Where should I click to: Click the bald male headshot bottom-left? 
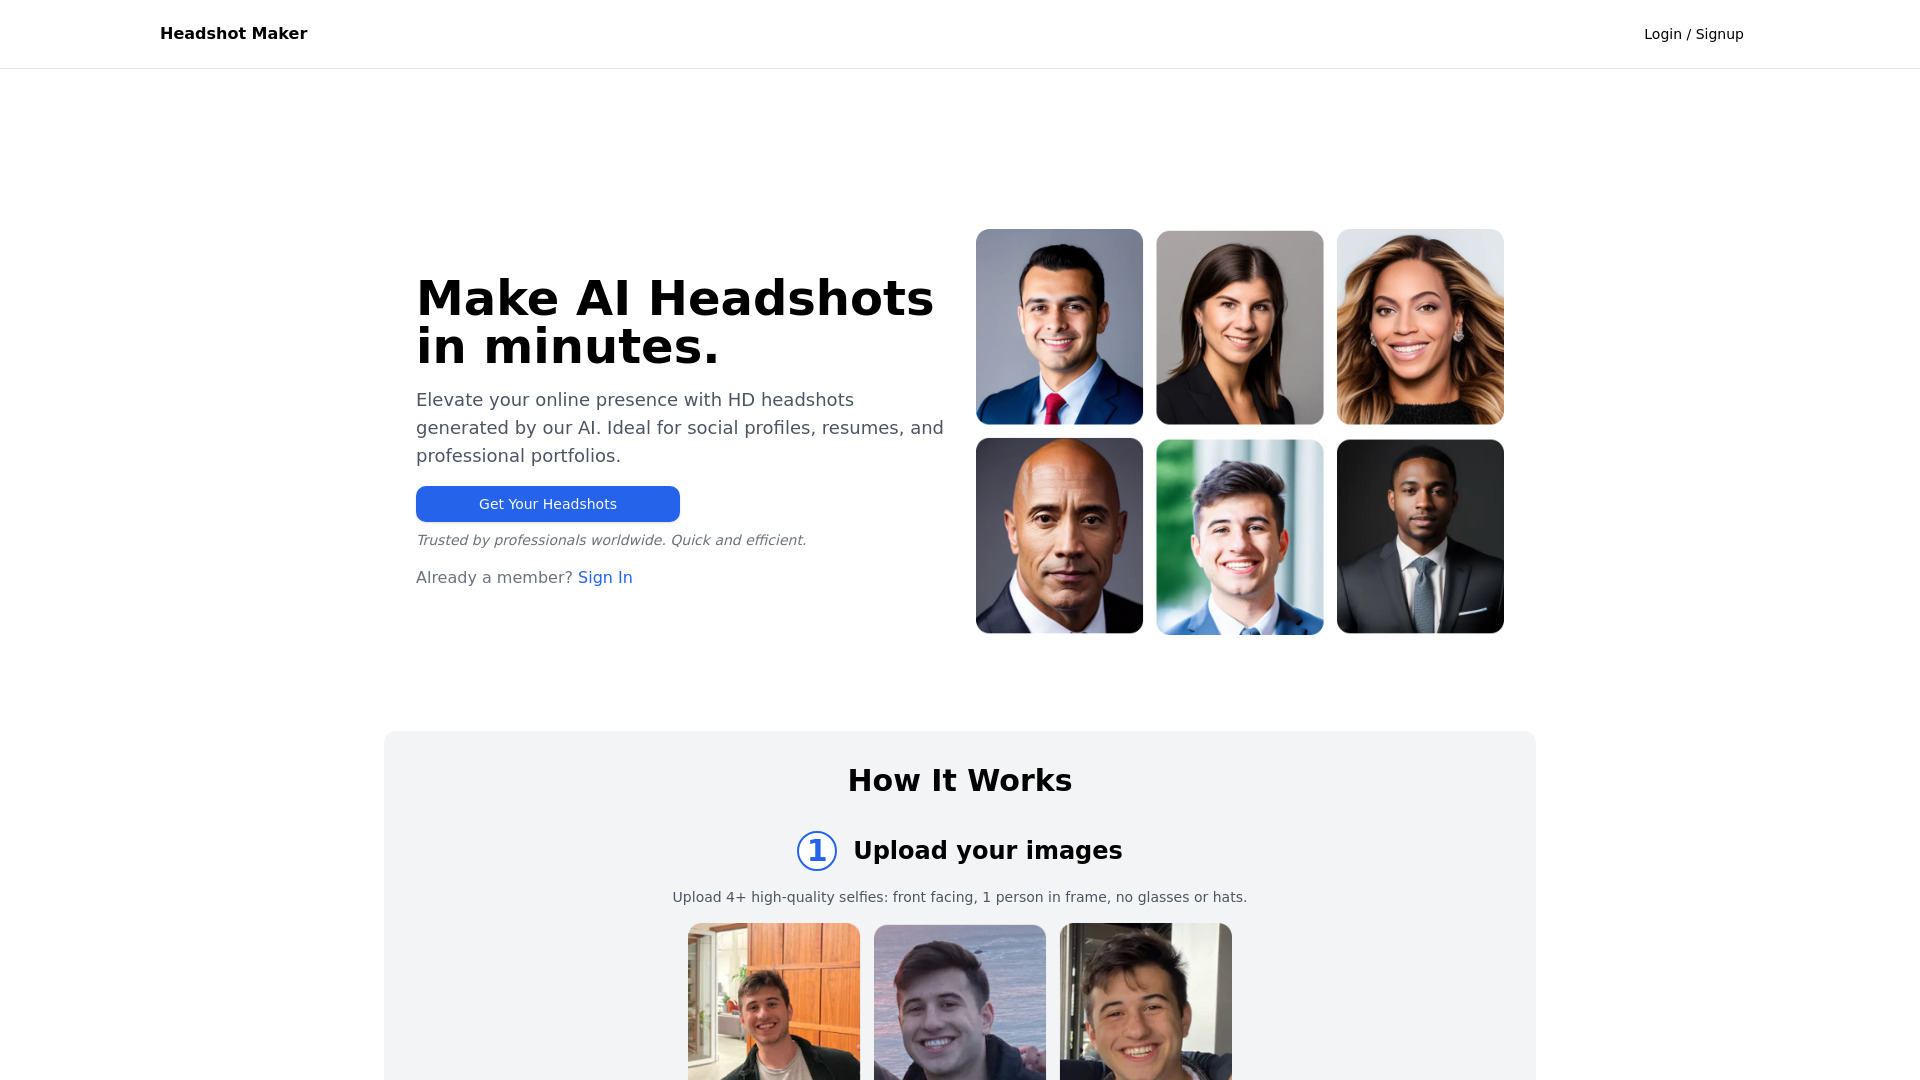pyautogui.click(x=1059, y=535)
